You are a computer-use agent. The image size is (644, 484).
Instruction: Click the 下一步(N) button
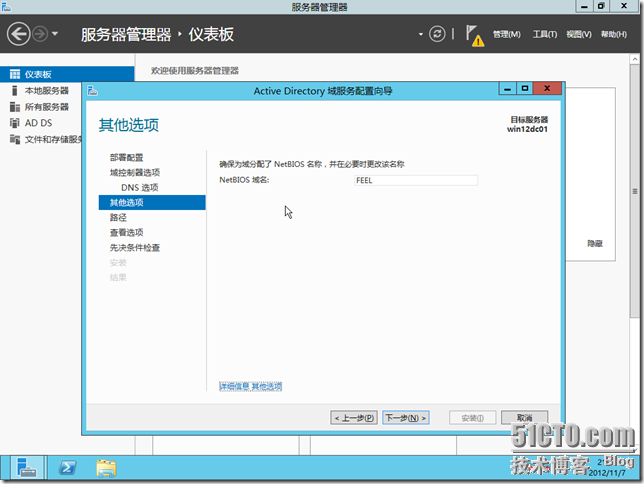406,418
